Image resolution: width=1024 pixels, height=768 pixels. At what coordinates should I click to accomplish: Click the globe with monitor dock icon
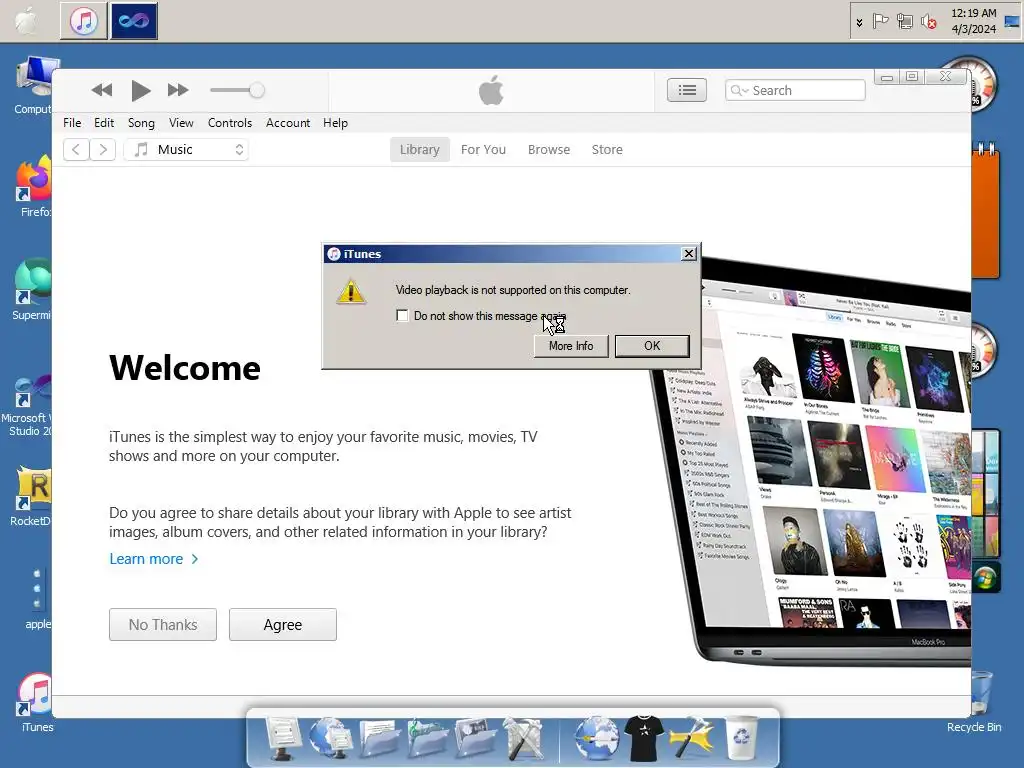(330, 738)
